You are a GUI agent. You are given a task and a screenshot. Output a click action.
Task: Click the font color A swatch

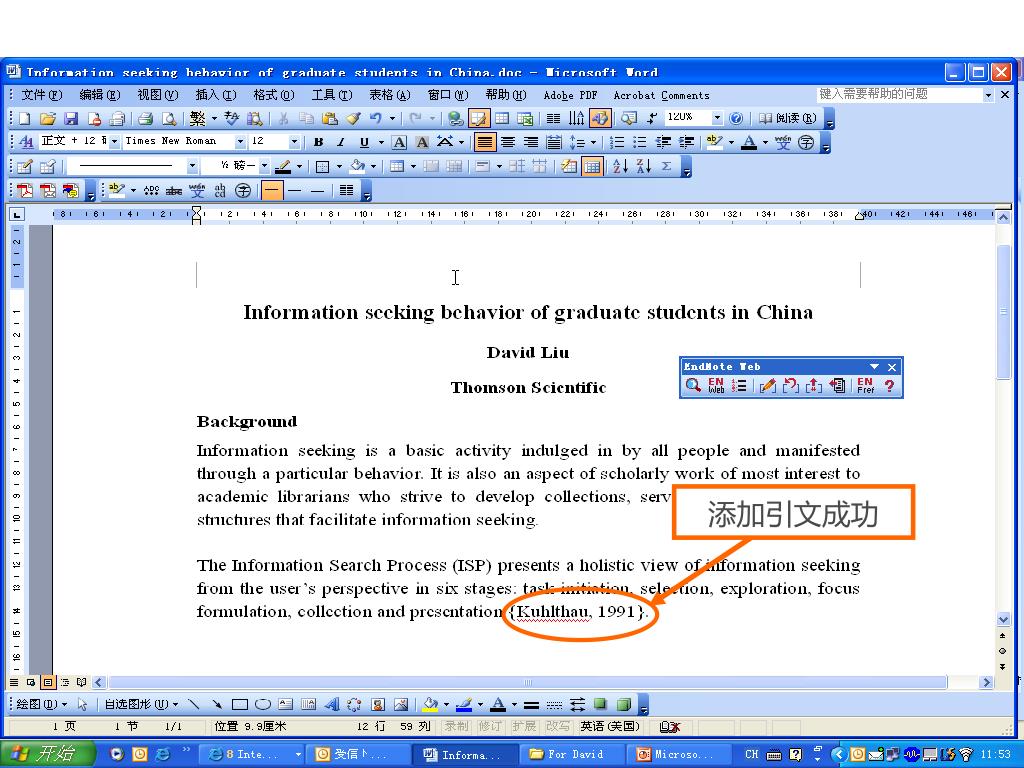pyautogui.click(x=749, y=142)
